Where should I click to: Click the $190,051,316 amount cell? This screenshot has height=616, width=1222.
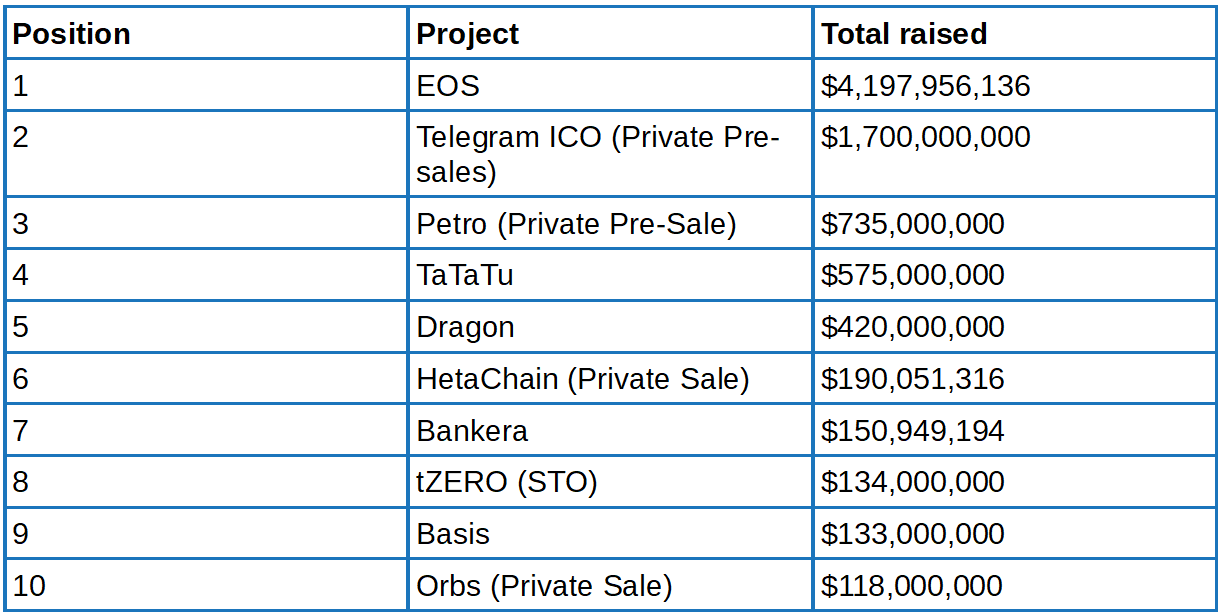coord(912,379)
